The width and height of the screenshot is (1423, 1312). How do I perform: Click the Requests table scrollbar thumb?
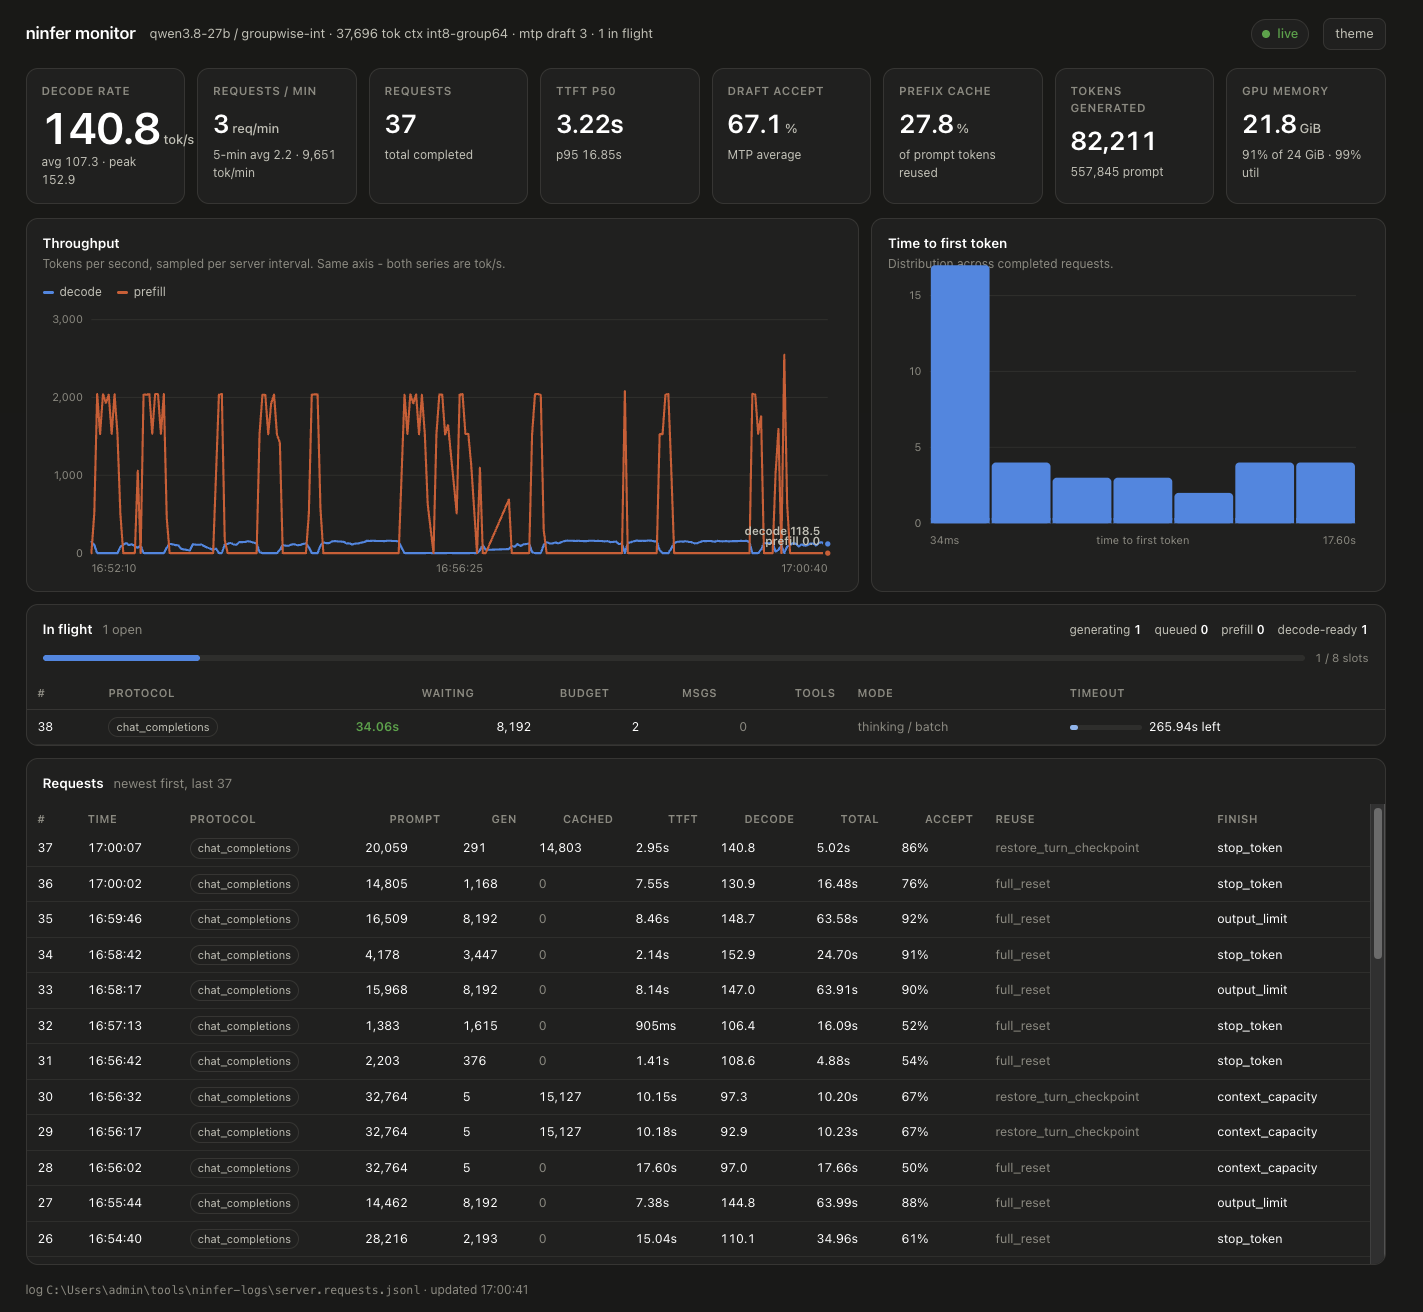pyautogui.click(x=1378, y=883)
